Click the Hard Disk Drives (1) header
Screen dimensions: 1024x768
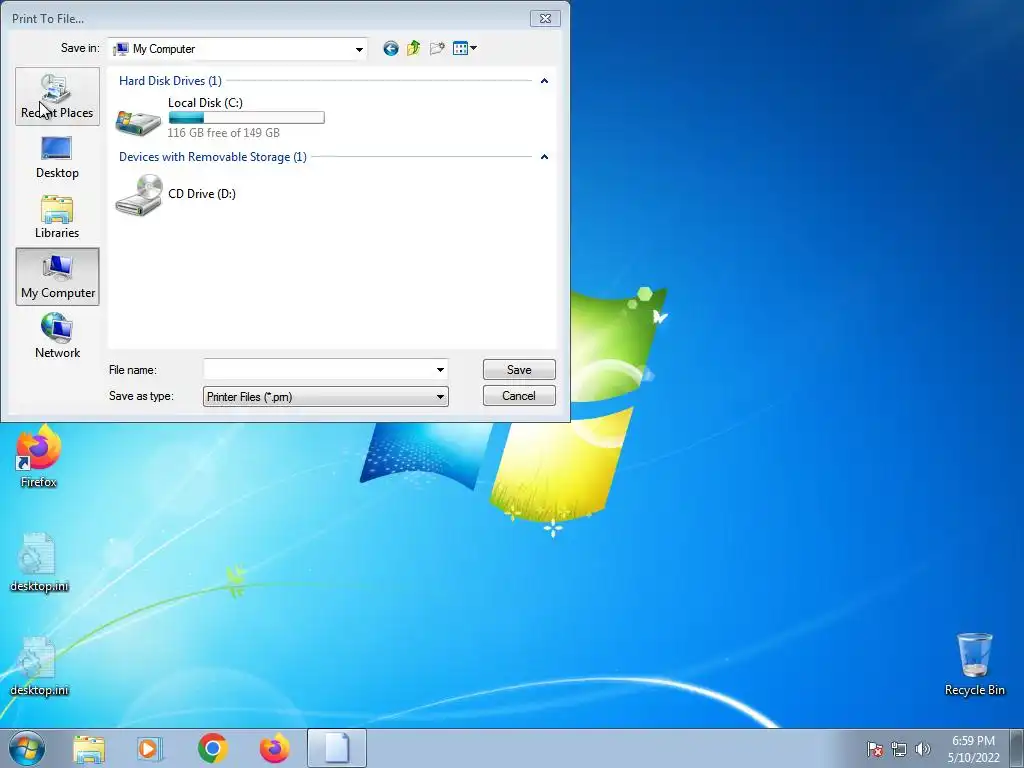170,81
